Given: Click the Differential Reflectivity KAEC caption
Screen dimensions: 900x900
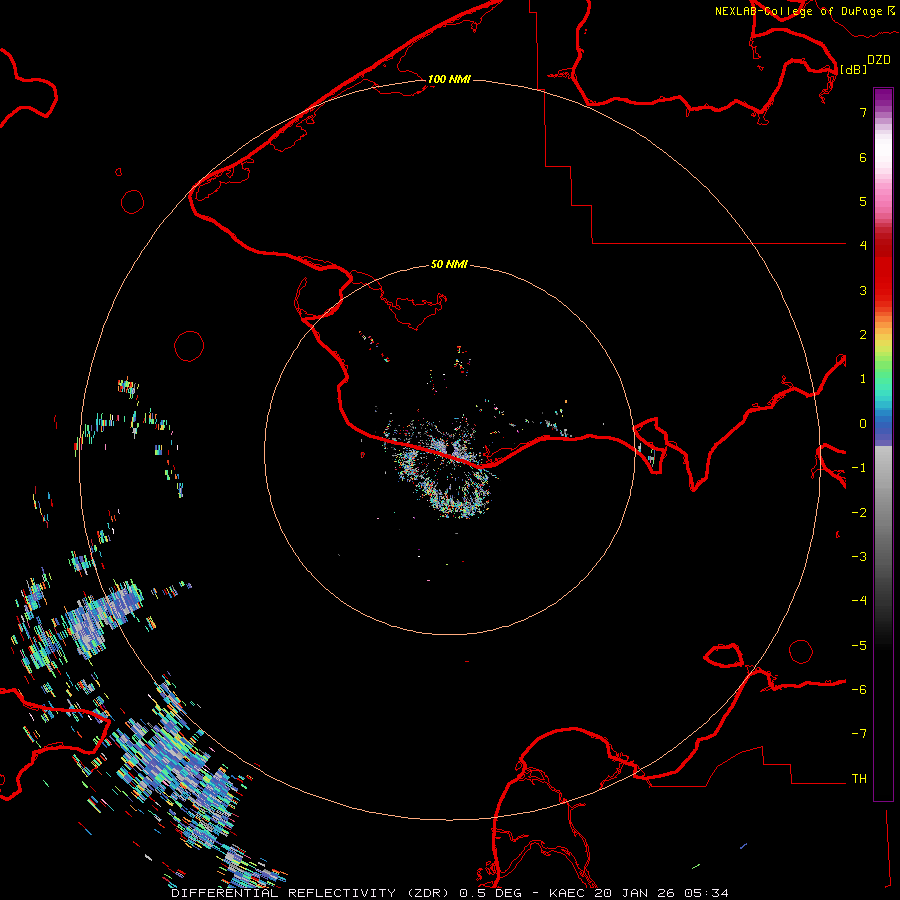Looking at the screenshot, I should [x=450, y=893].
